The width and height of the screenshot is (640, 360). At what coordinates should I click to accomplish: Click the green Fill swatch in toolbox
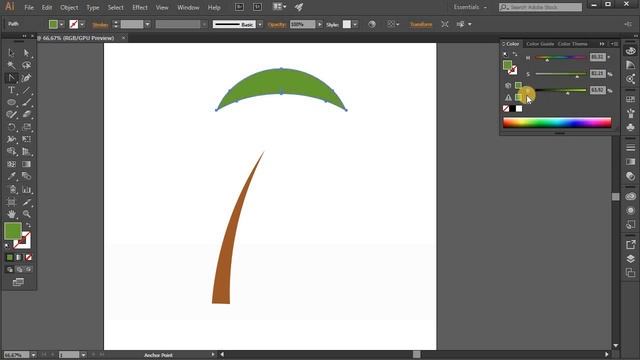point(12,231)
